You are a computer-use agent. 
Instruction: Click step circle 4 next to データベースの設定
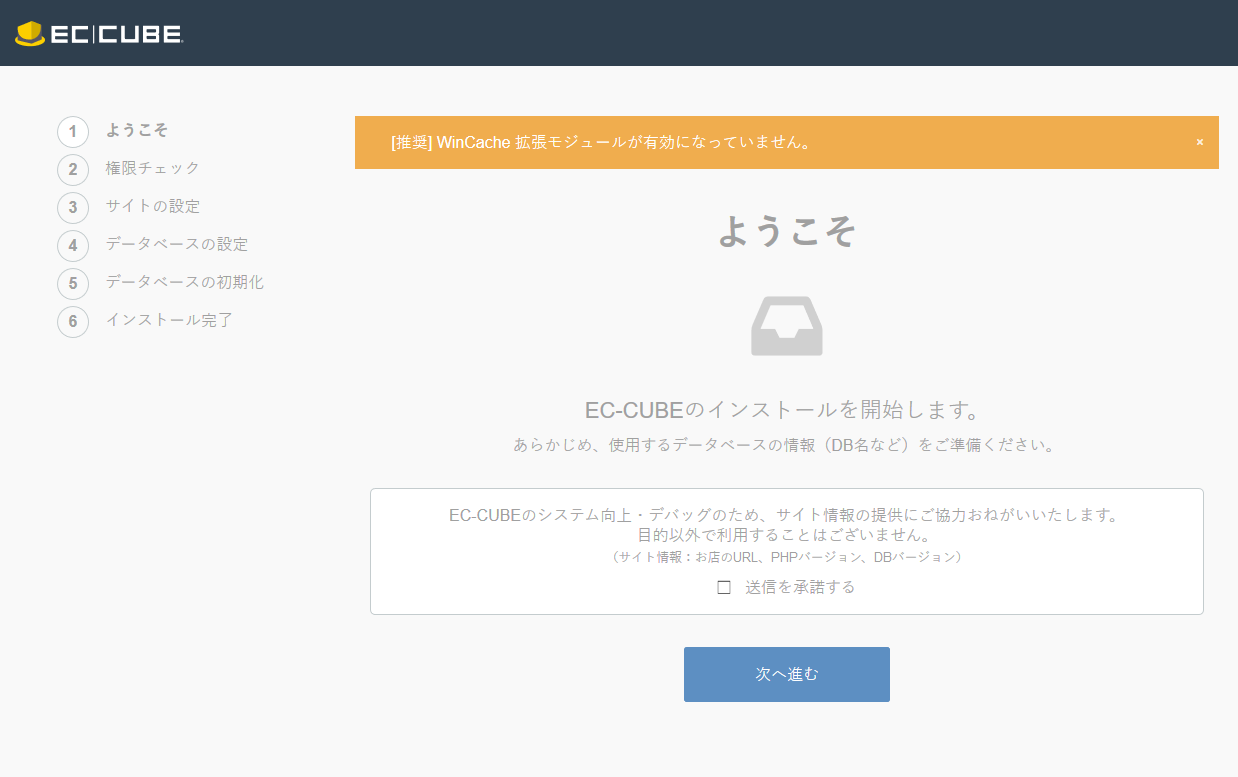pyautogui.click(x=73, y=245)
